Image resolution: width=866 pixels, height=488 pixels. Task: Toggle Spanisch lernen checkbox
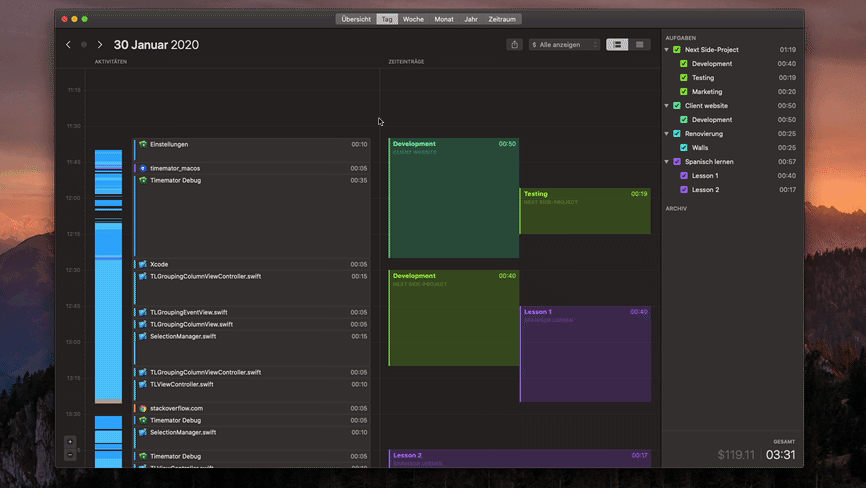tap(677, 162)
